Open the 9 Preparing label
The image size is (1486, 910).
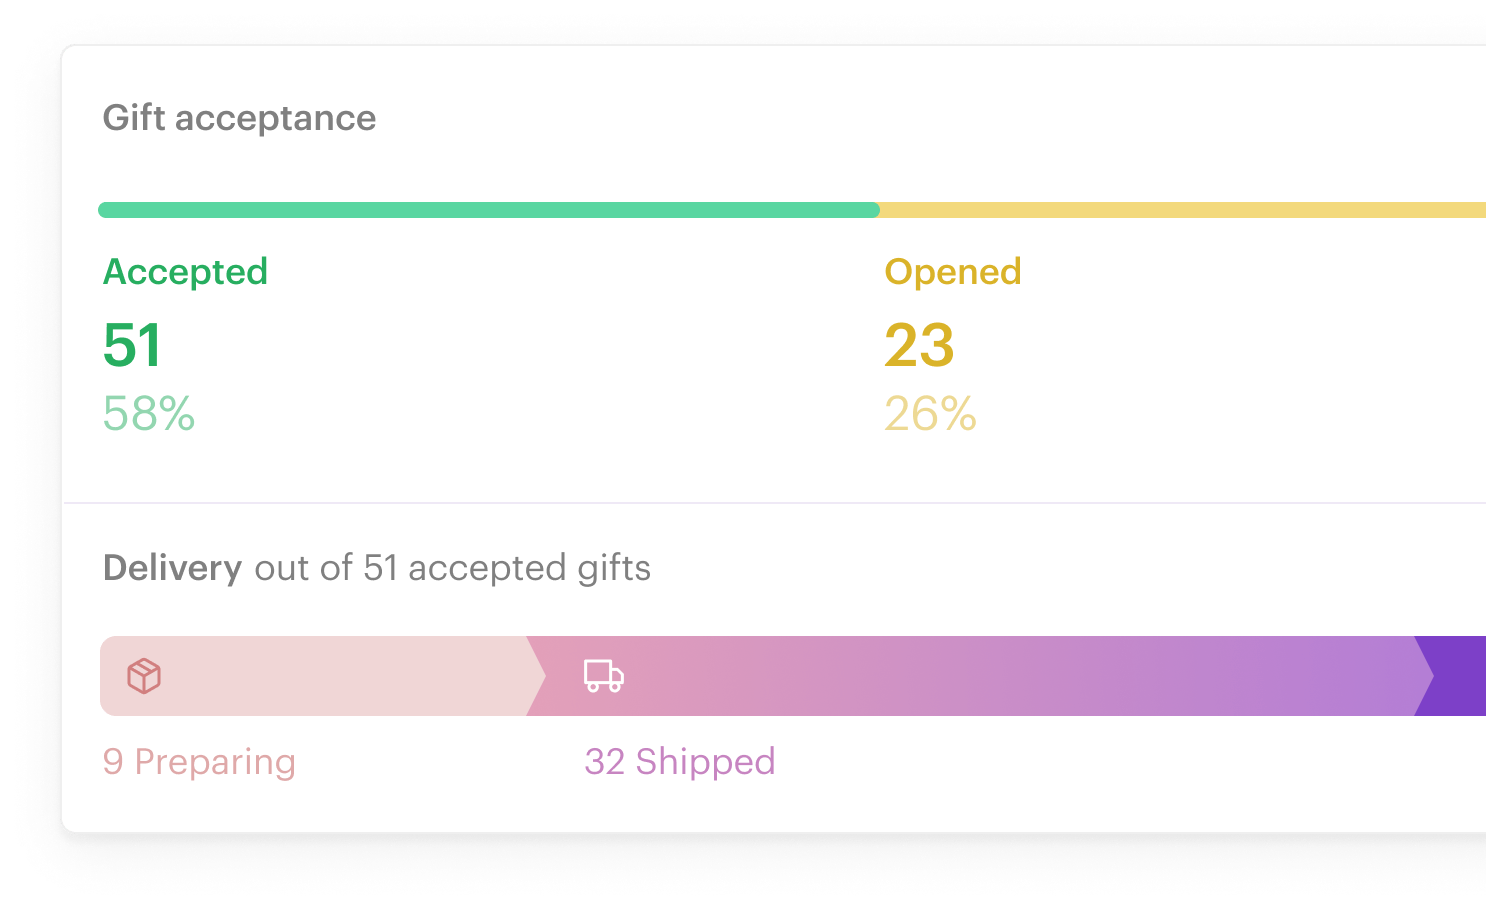(199, 762)
